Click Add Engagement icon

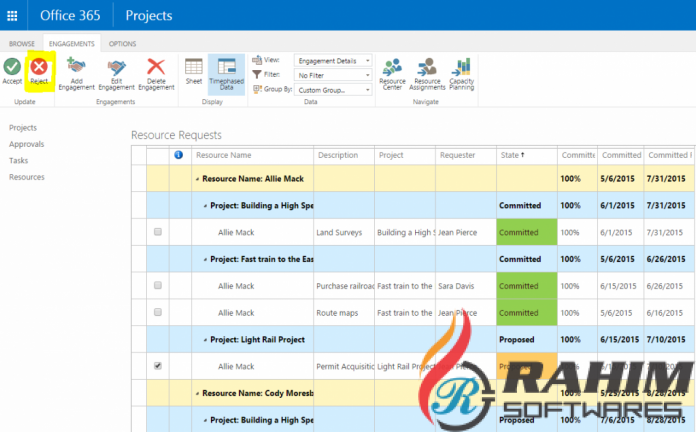pos(76,66)
